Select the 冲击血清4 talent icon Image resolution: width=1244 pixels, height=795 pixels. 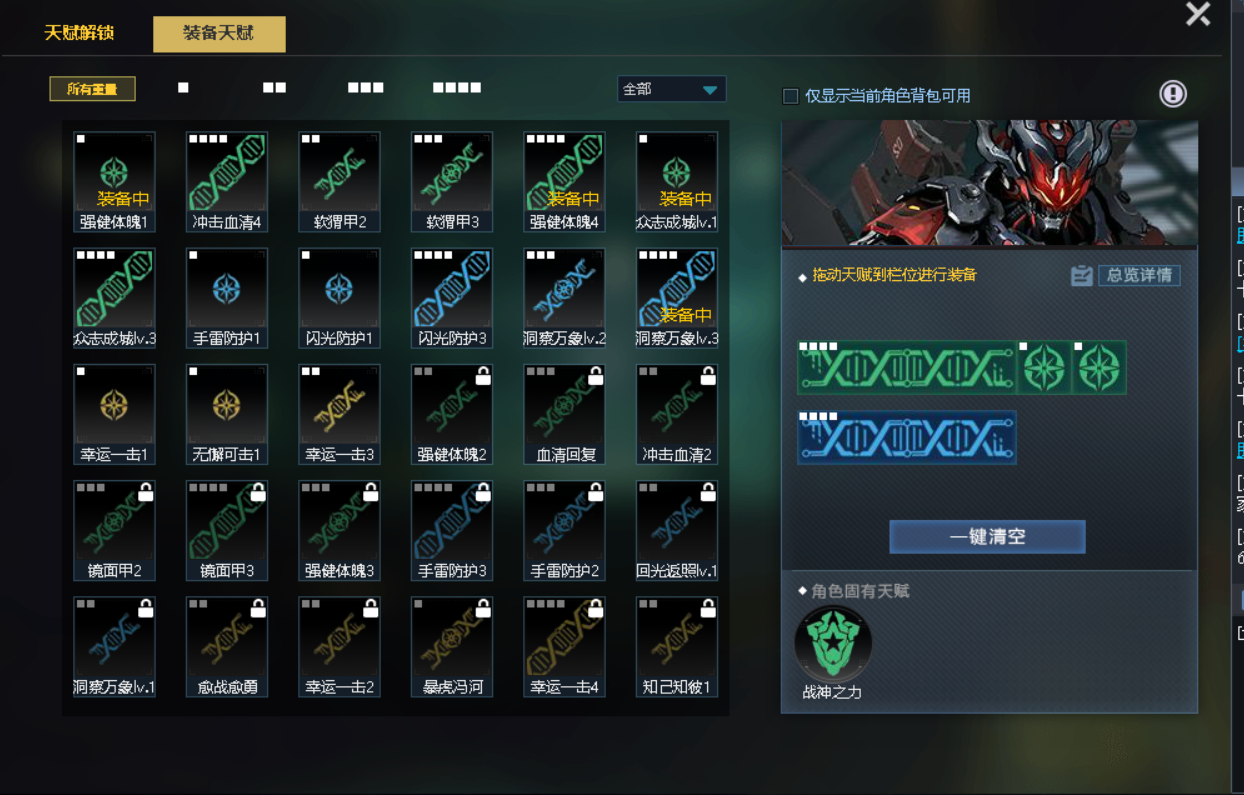pyautogui.click(x=227, y=182)
